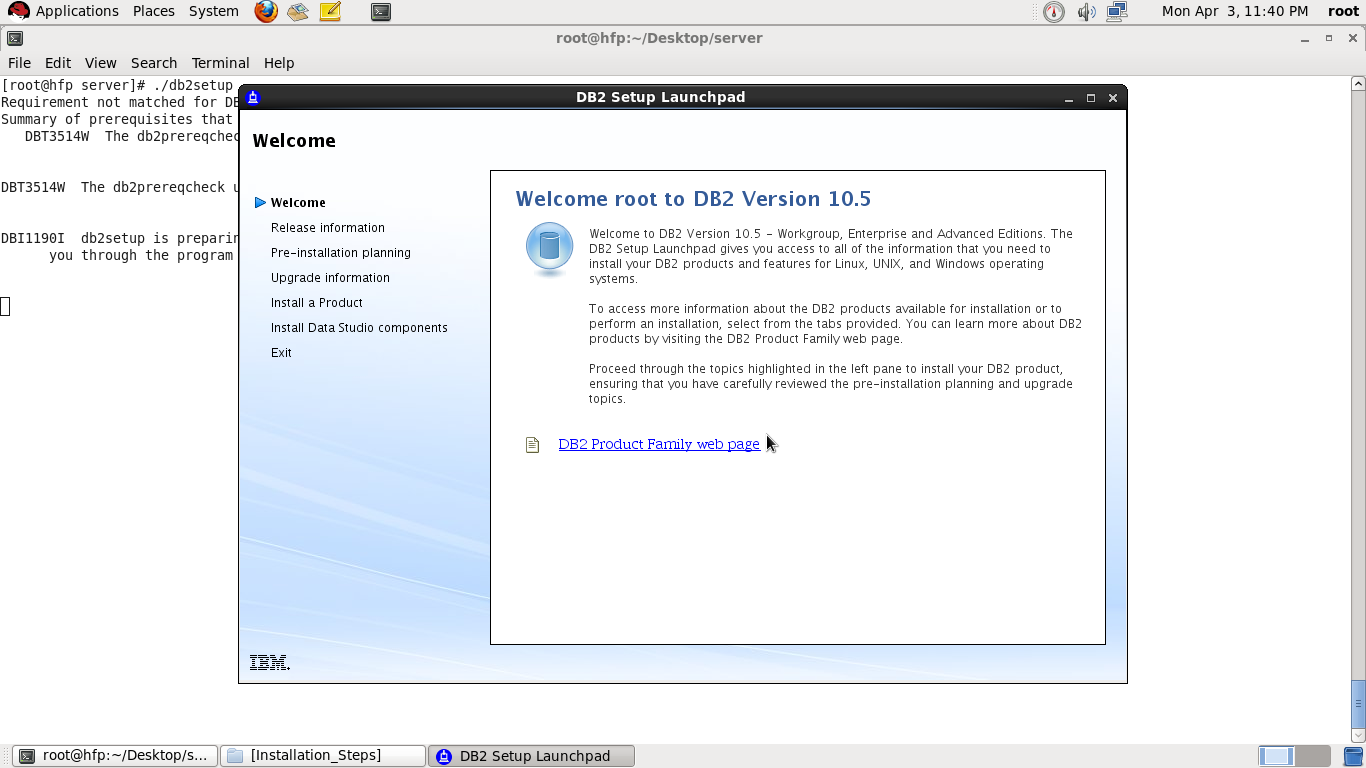Screen dimensions: 1366x768
Task: Click the terminal launcher icon in the top panel
Action: (x=380, y=12)
